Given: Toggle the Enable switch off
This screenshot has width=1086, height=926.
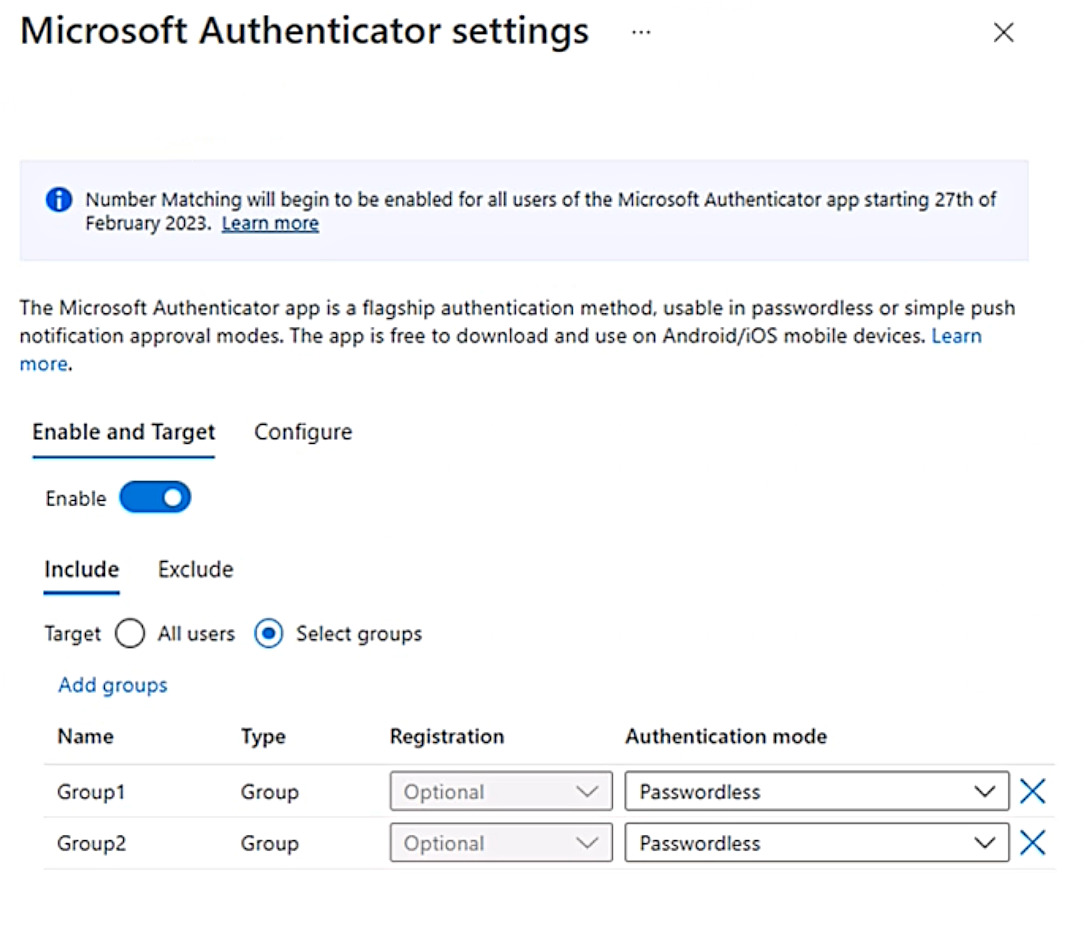Looking at the screenshot, I should tap(155, 498).
